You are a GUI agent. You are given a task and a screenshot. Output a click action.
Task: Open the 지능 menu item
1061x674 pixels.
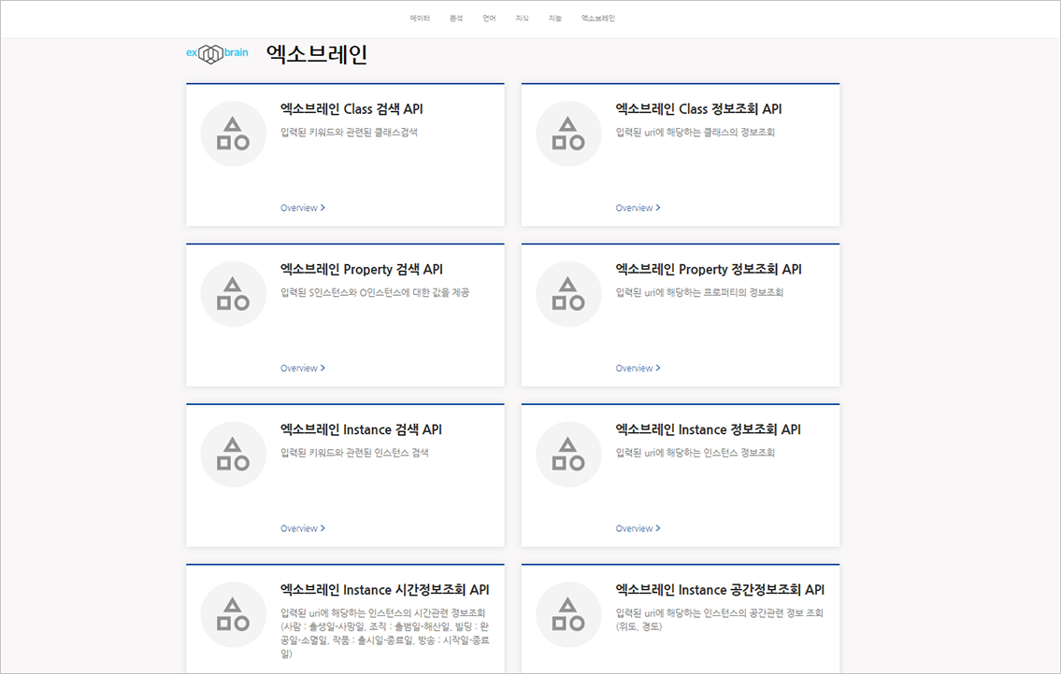coord(555,18)
